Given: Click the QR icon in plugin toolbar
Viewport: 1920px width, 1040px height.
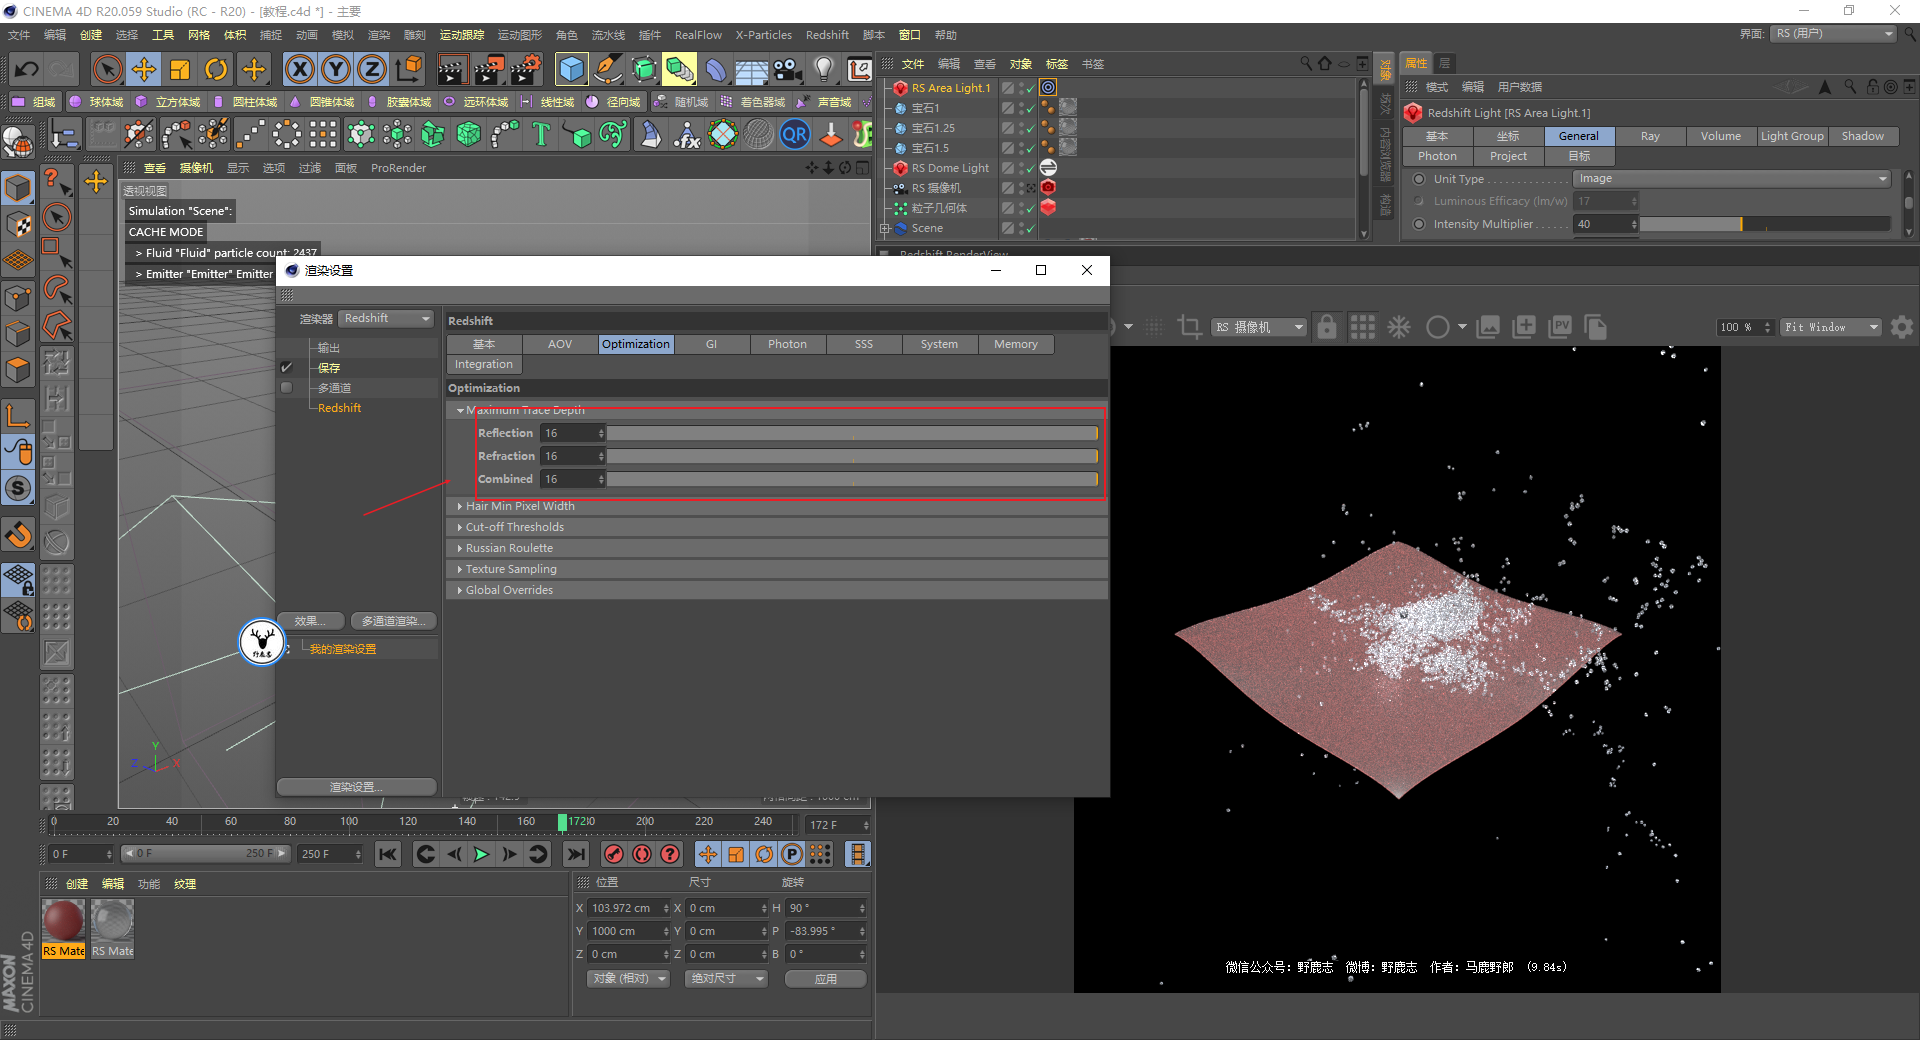Looking at the screenshot, I should 795,134.
